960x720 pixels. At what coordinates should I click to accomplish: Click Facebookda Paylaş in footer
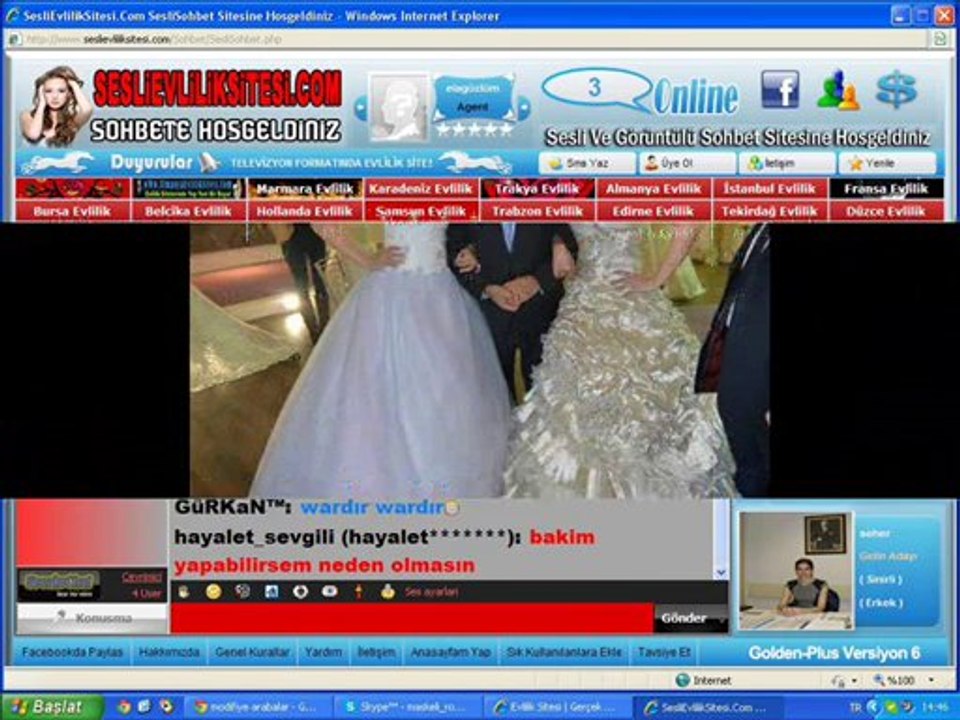coord(72,653)
